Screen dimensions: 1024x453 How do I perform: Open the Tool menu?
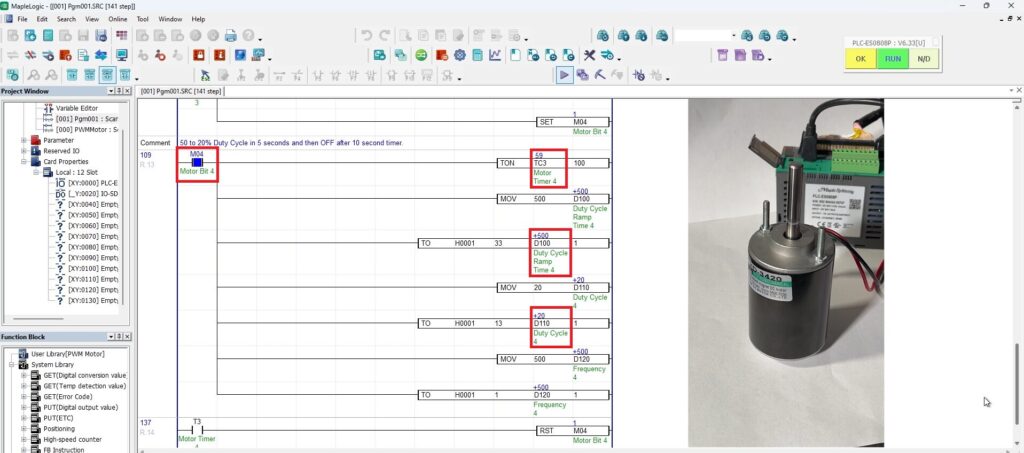tap(142, 19)
